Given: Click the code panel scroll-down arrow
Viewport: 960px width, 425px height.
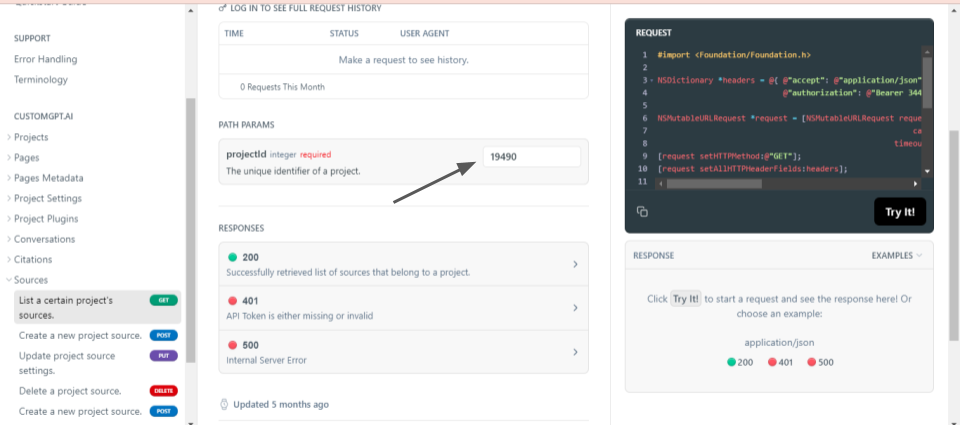Looking at the screenshot, I should tap(927, 172).
